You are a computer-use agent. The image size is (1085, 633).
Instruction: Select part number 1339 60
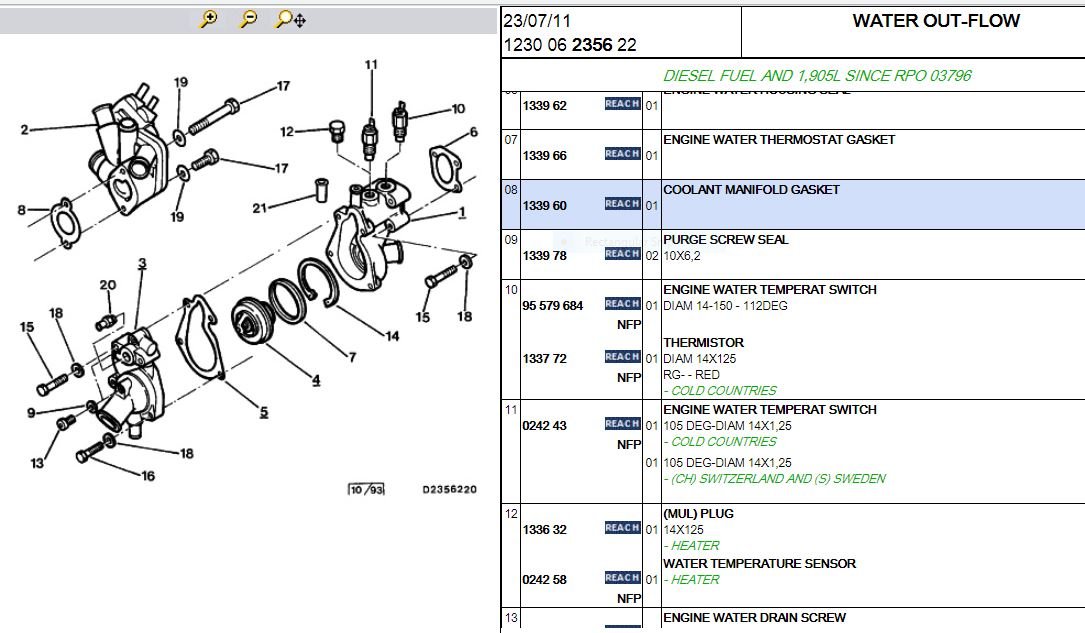click(545, 205)
